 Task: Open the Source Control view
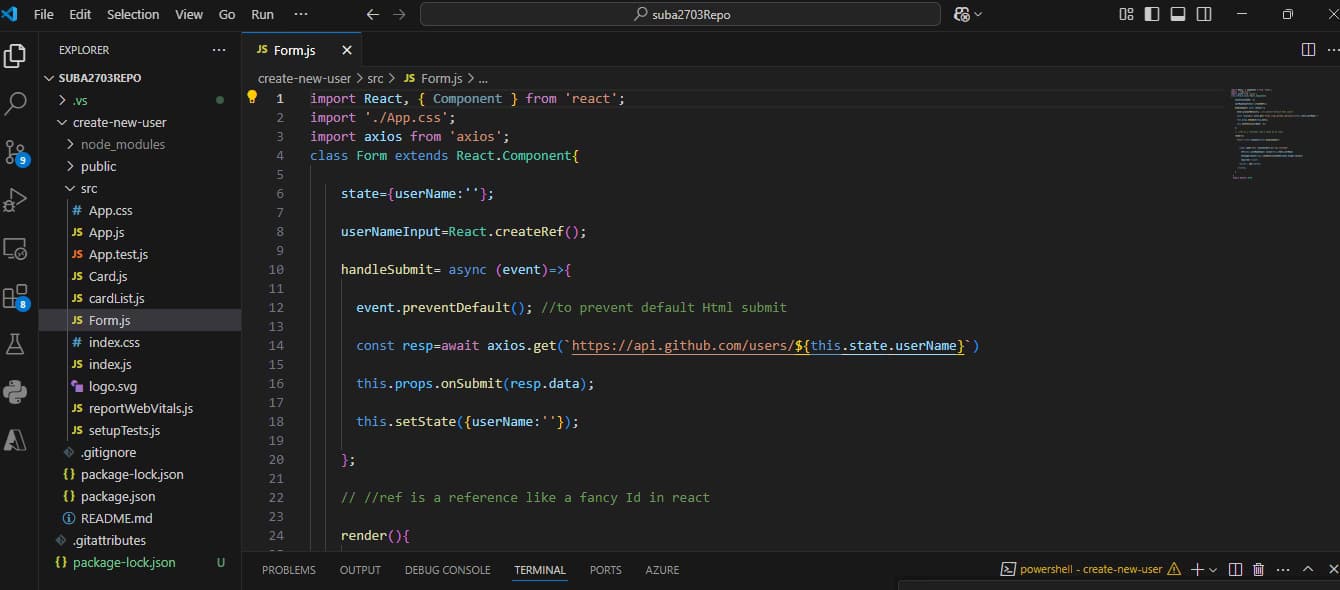[x=15, y=152]
